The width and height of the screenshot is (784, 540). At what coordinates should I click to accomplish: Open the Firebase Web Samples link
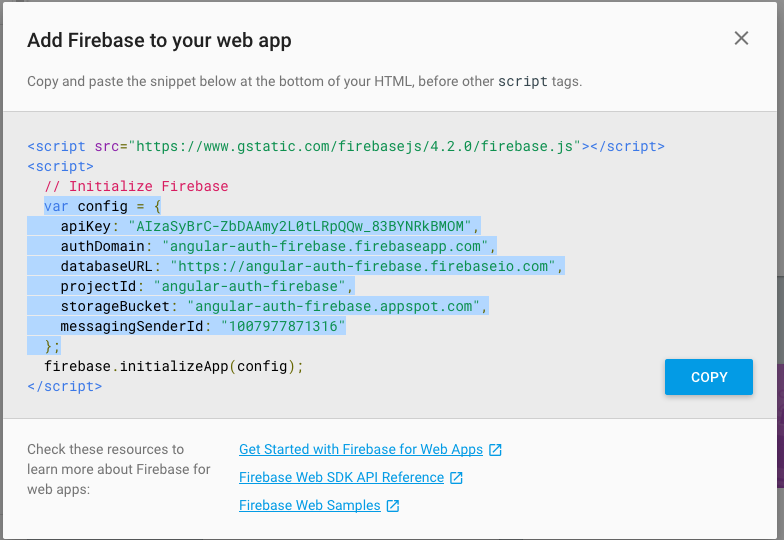309,506
